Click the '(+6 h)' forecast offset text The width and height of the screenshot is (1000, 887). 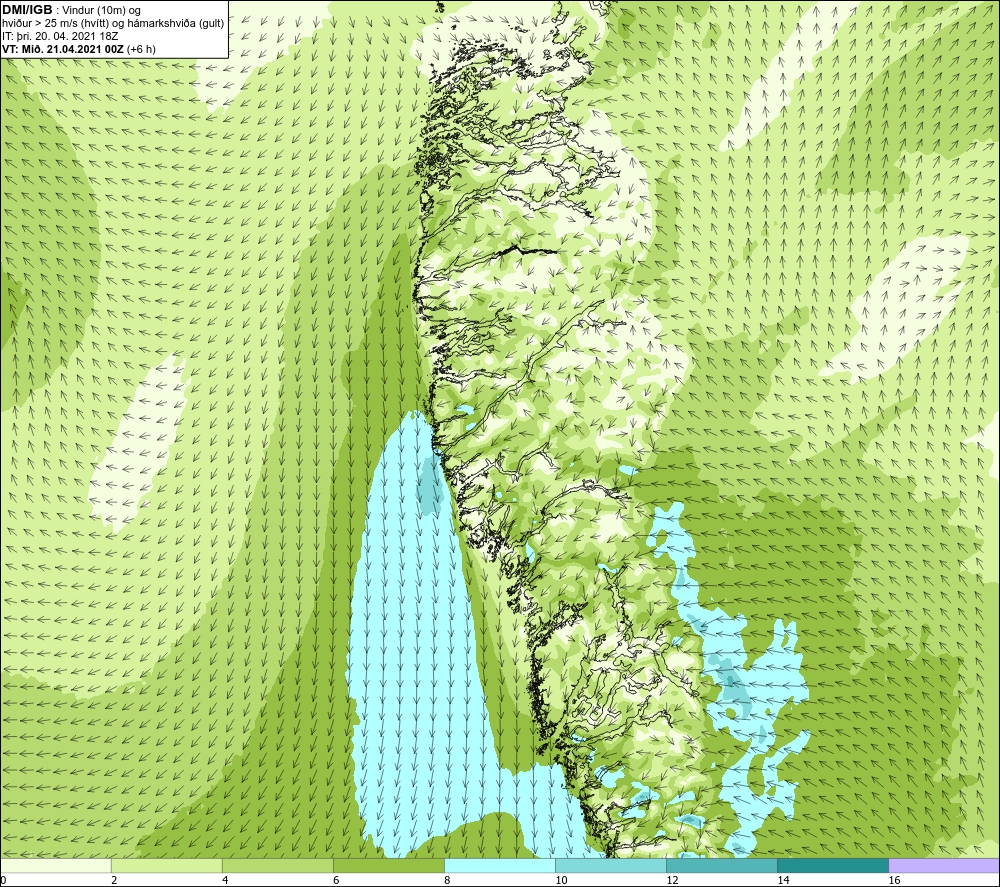pyautogui.click(x=142, y=49)
